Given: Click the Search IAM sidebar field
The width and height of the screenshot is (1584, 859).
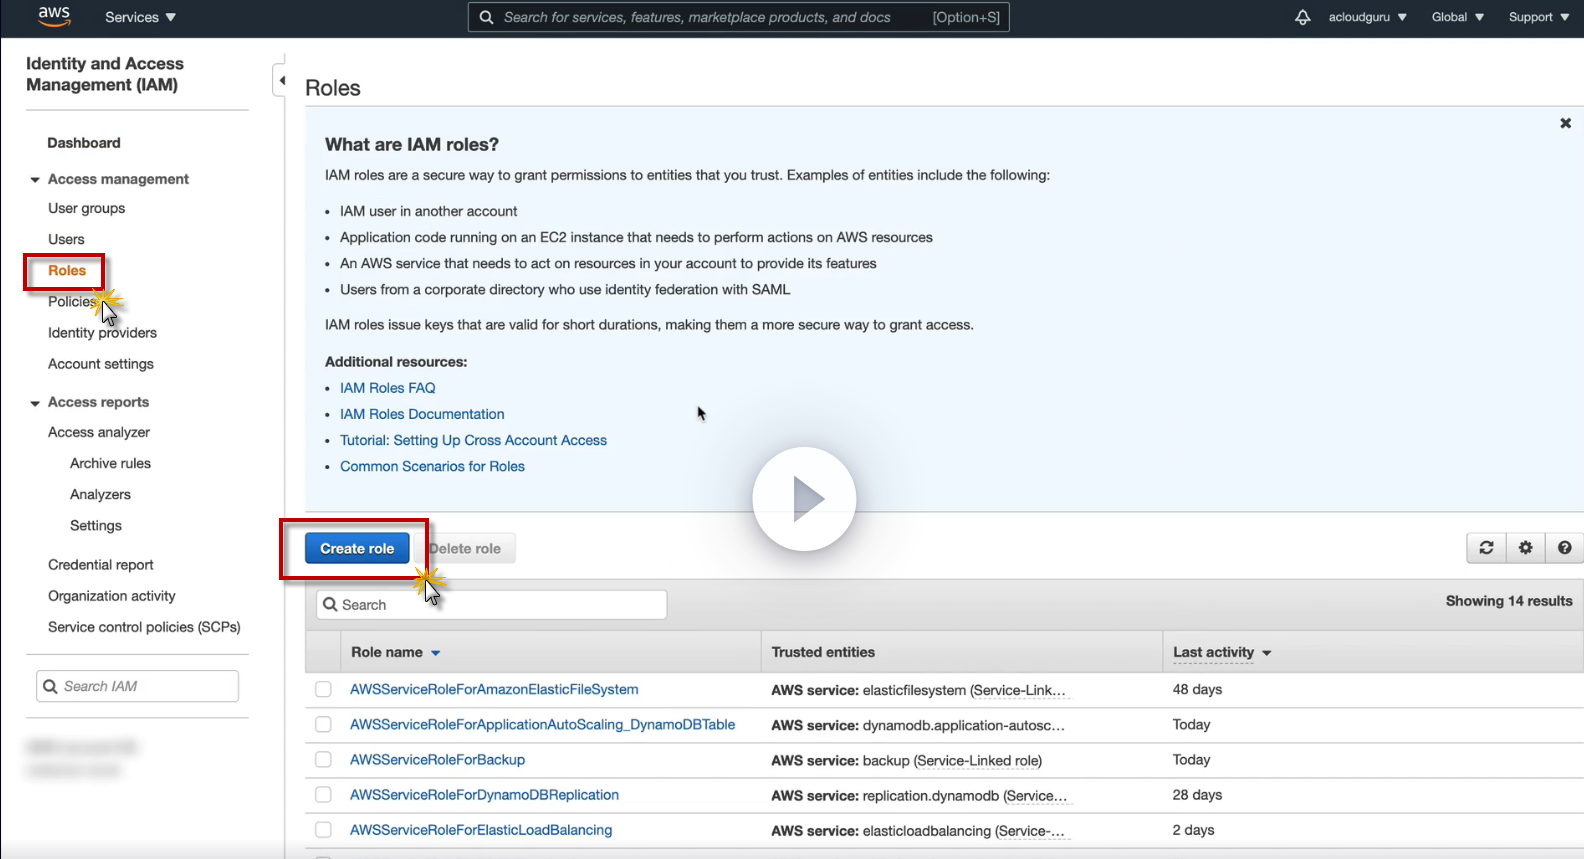Looking at the screenshot, I should (137, 686).
